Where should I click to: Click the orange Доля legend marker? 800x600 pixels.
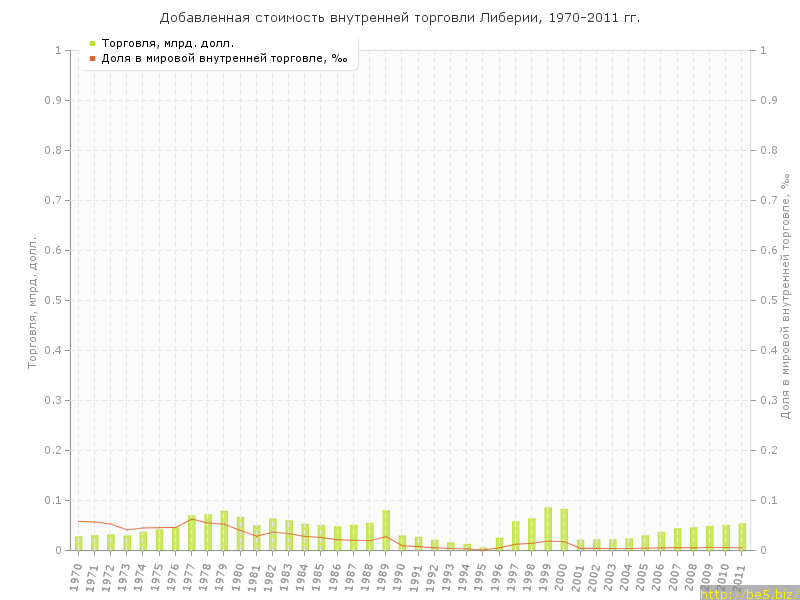coord(92,58)
